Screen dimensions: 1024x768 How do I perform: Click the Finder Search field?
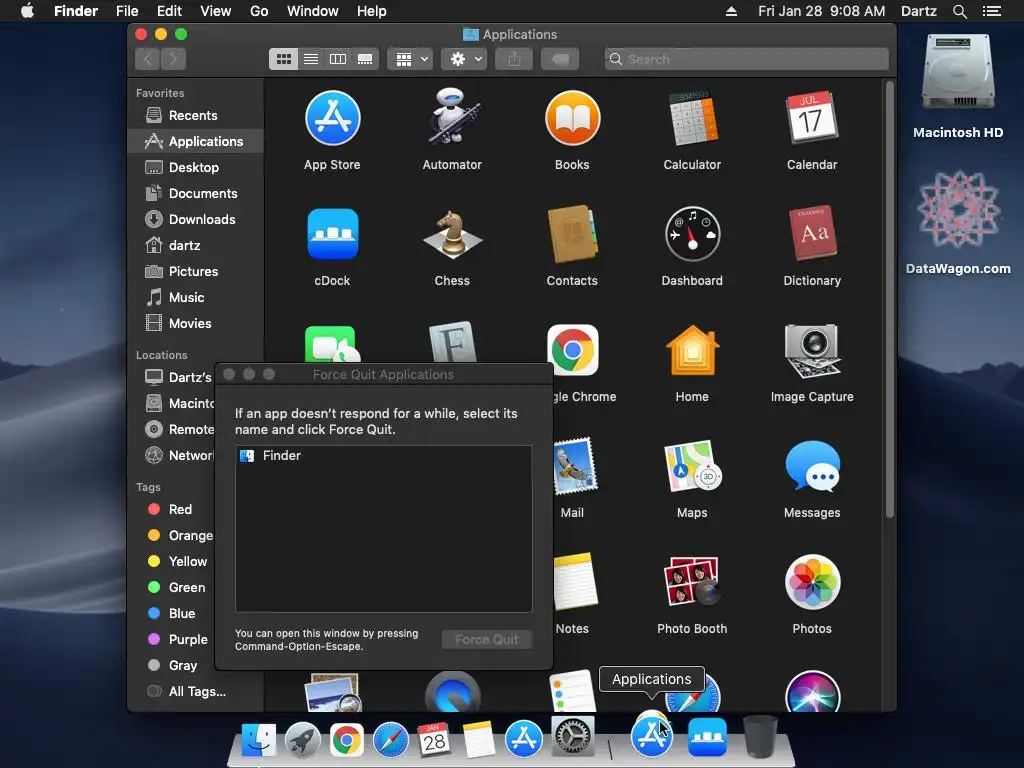click(x=746, y=59)
